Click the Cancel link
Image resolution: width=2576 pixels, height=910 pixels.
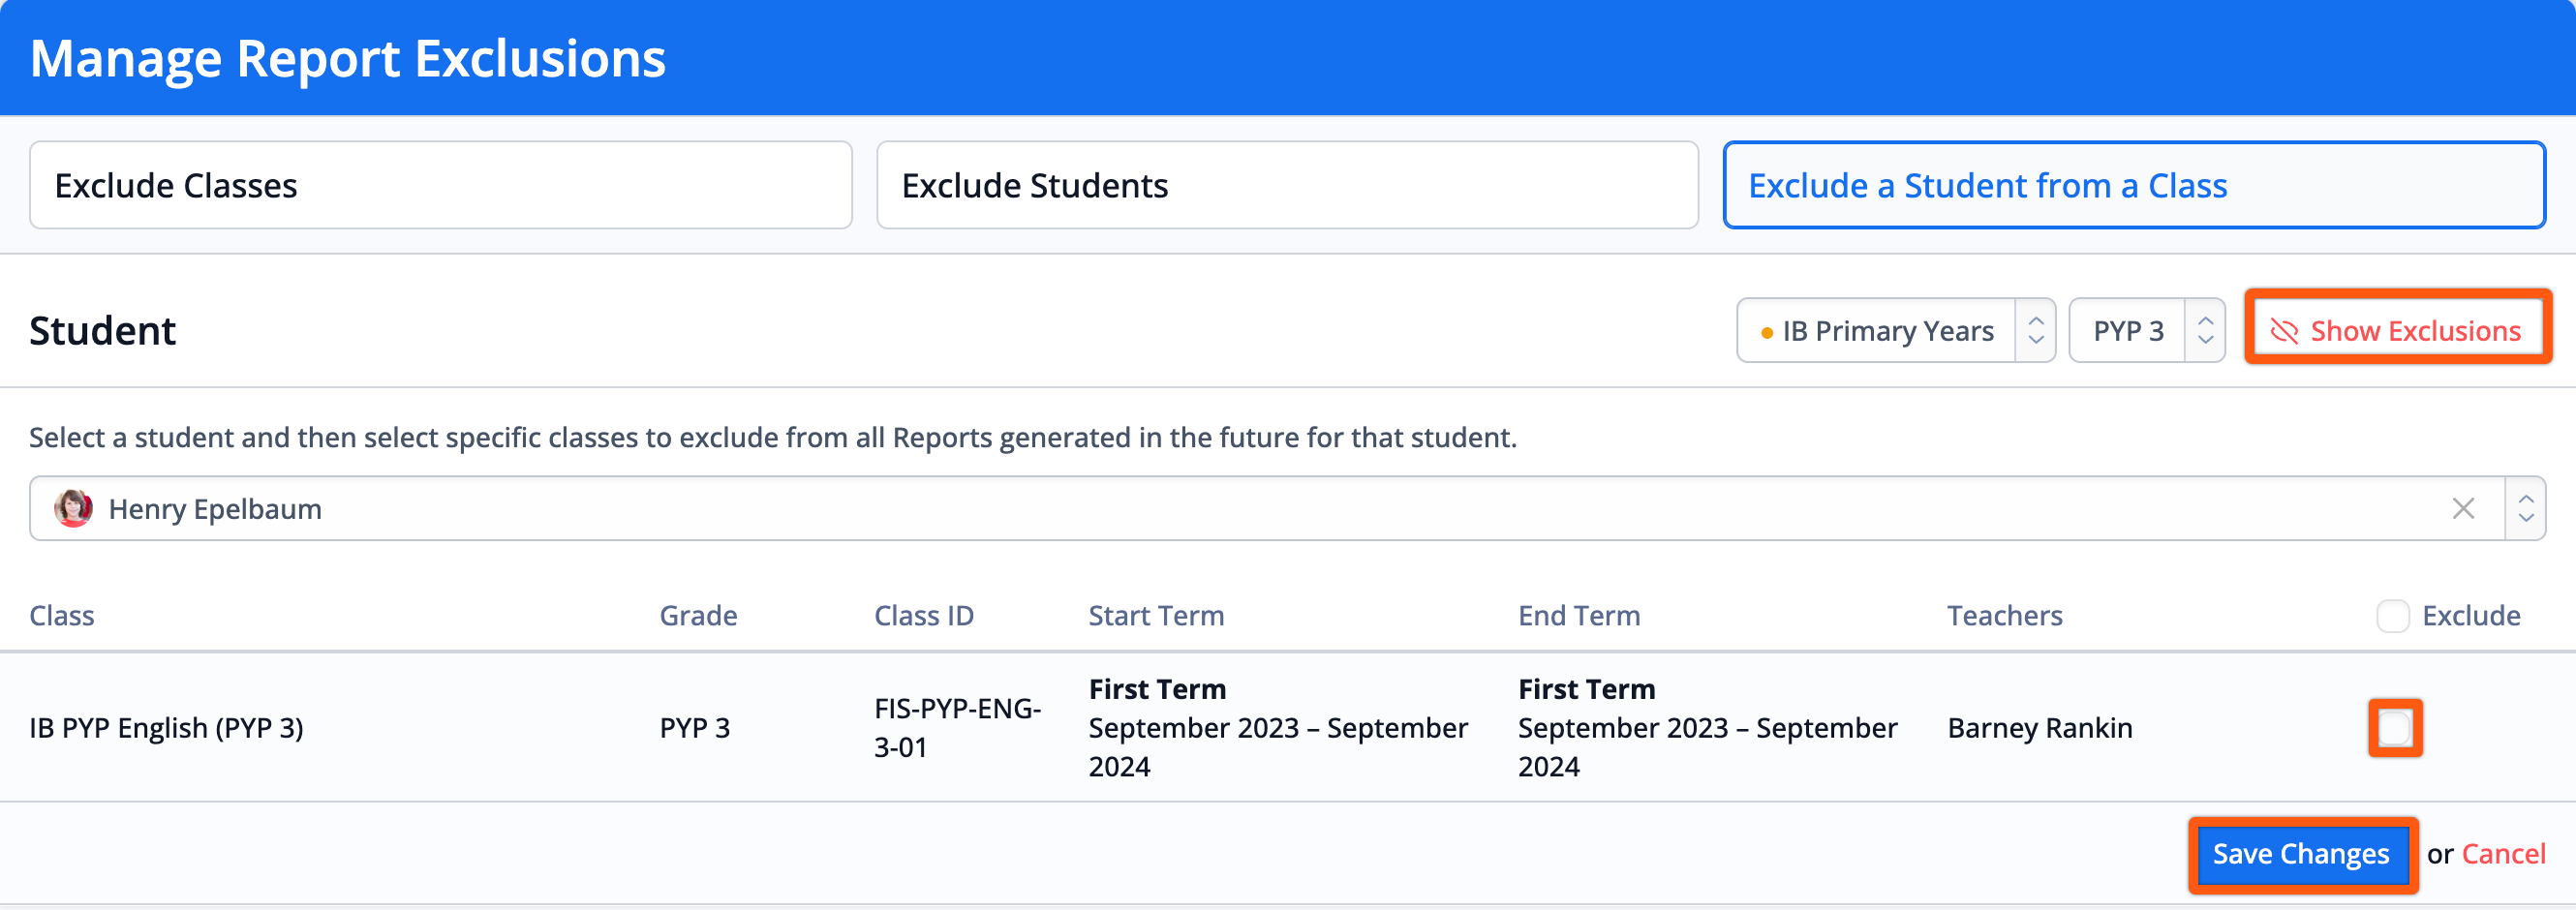click(2503, 855)
